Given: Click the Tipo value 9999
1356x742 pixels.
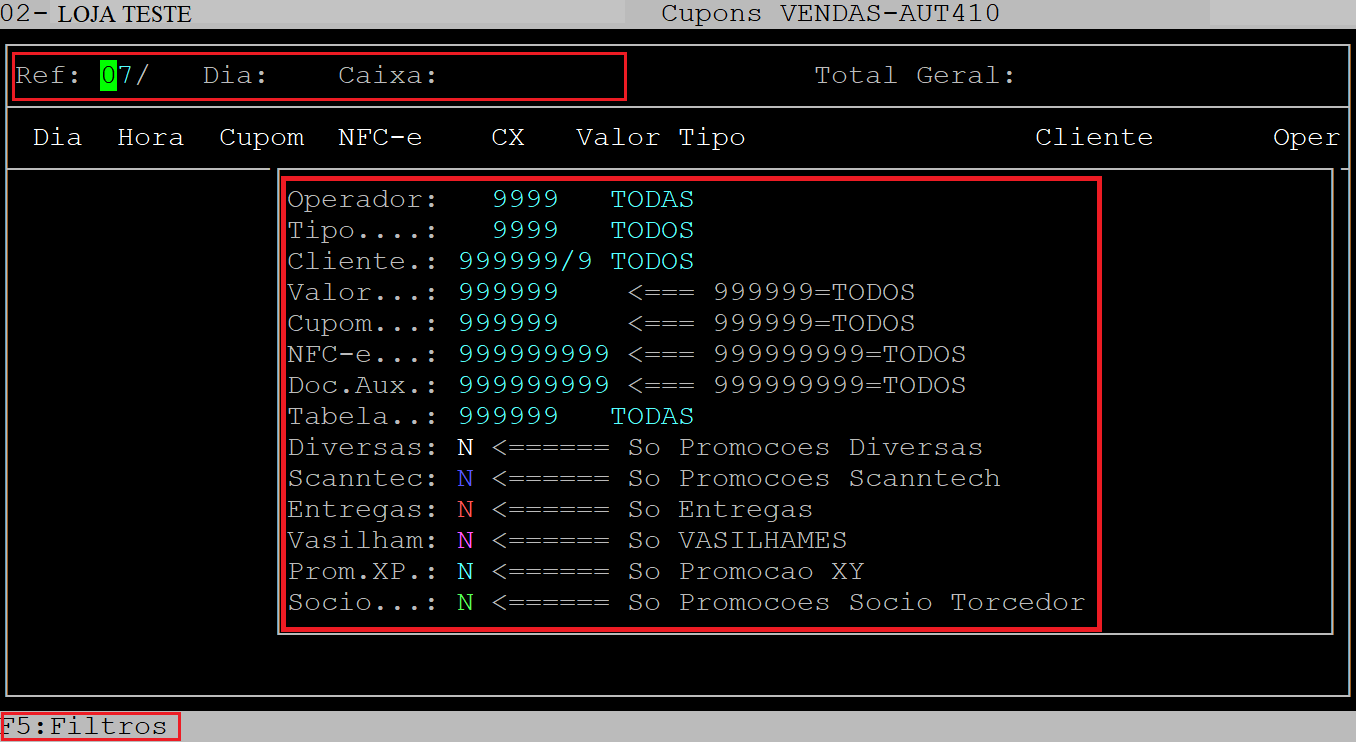Looking at the screenshot, I should [x=525, y=230].
